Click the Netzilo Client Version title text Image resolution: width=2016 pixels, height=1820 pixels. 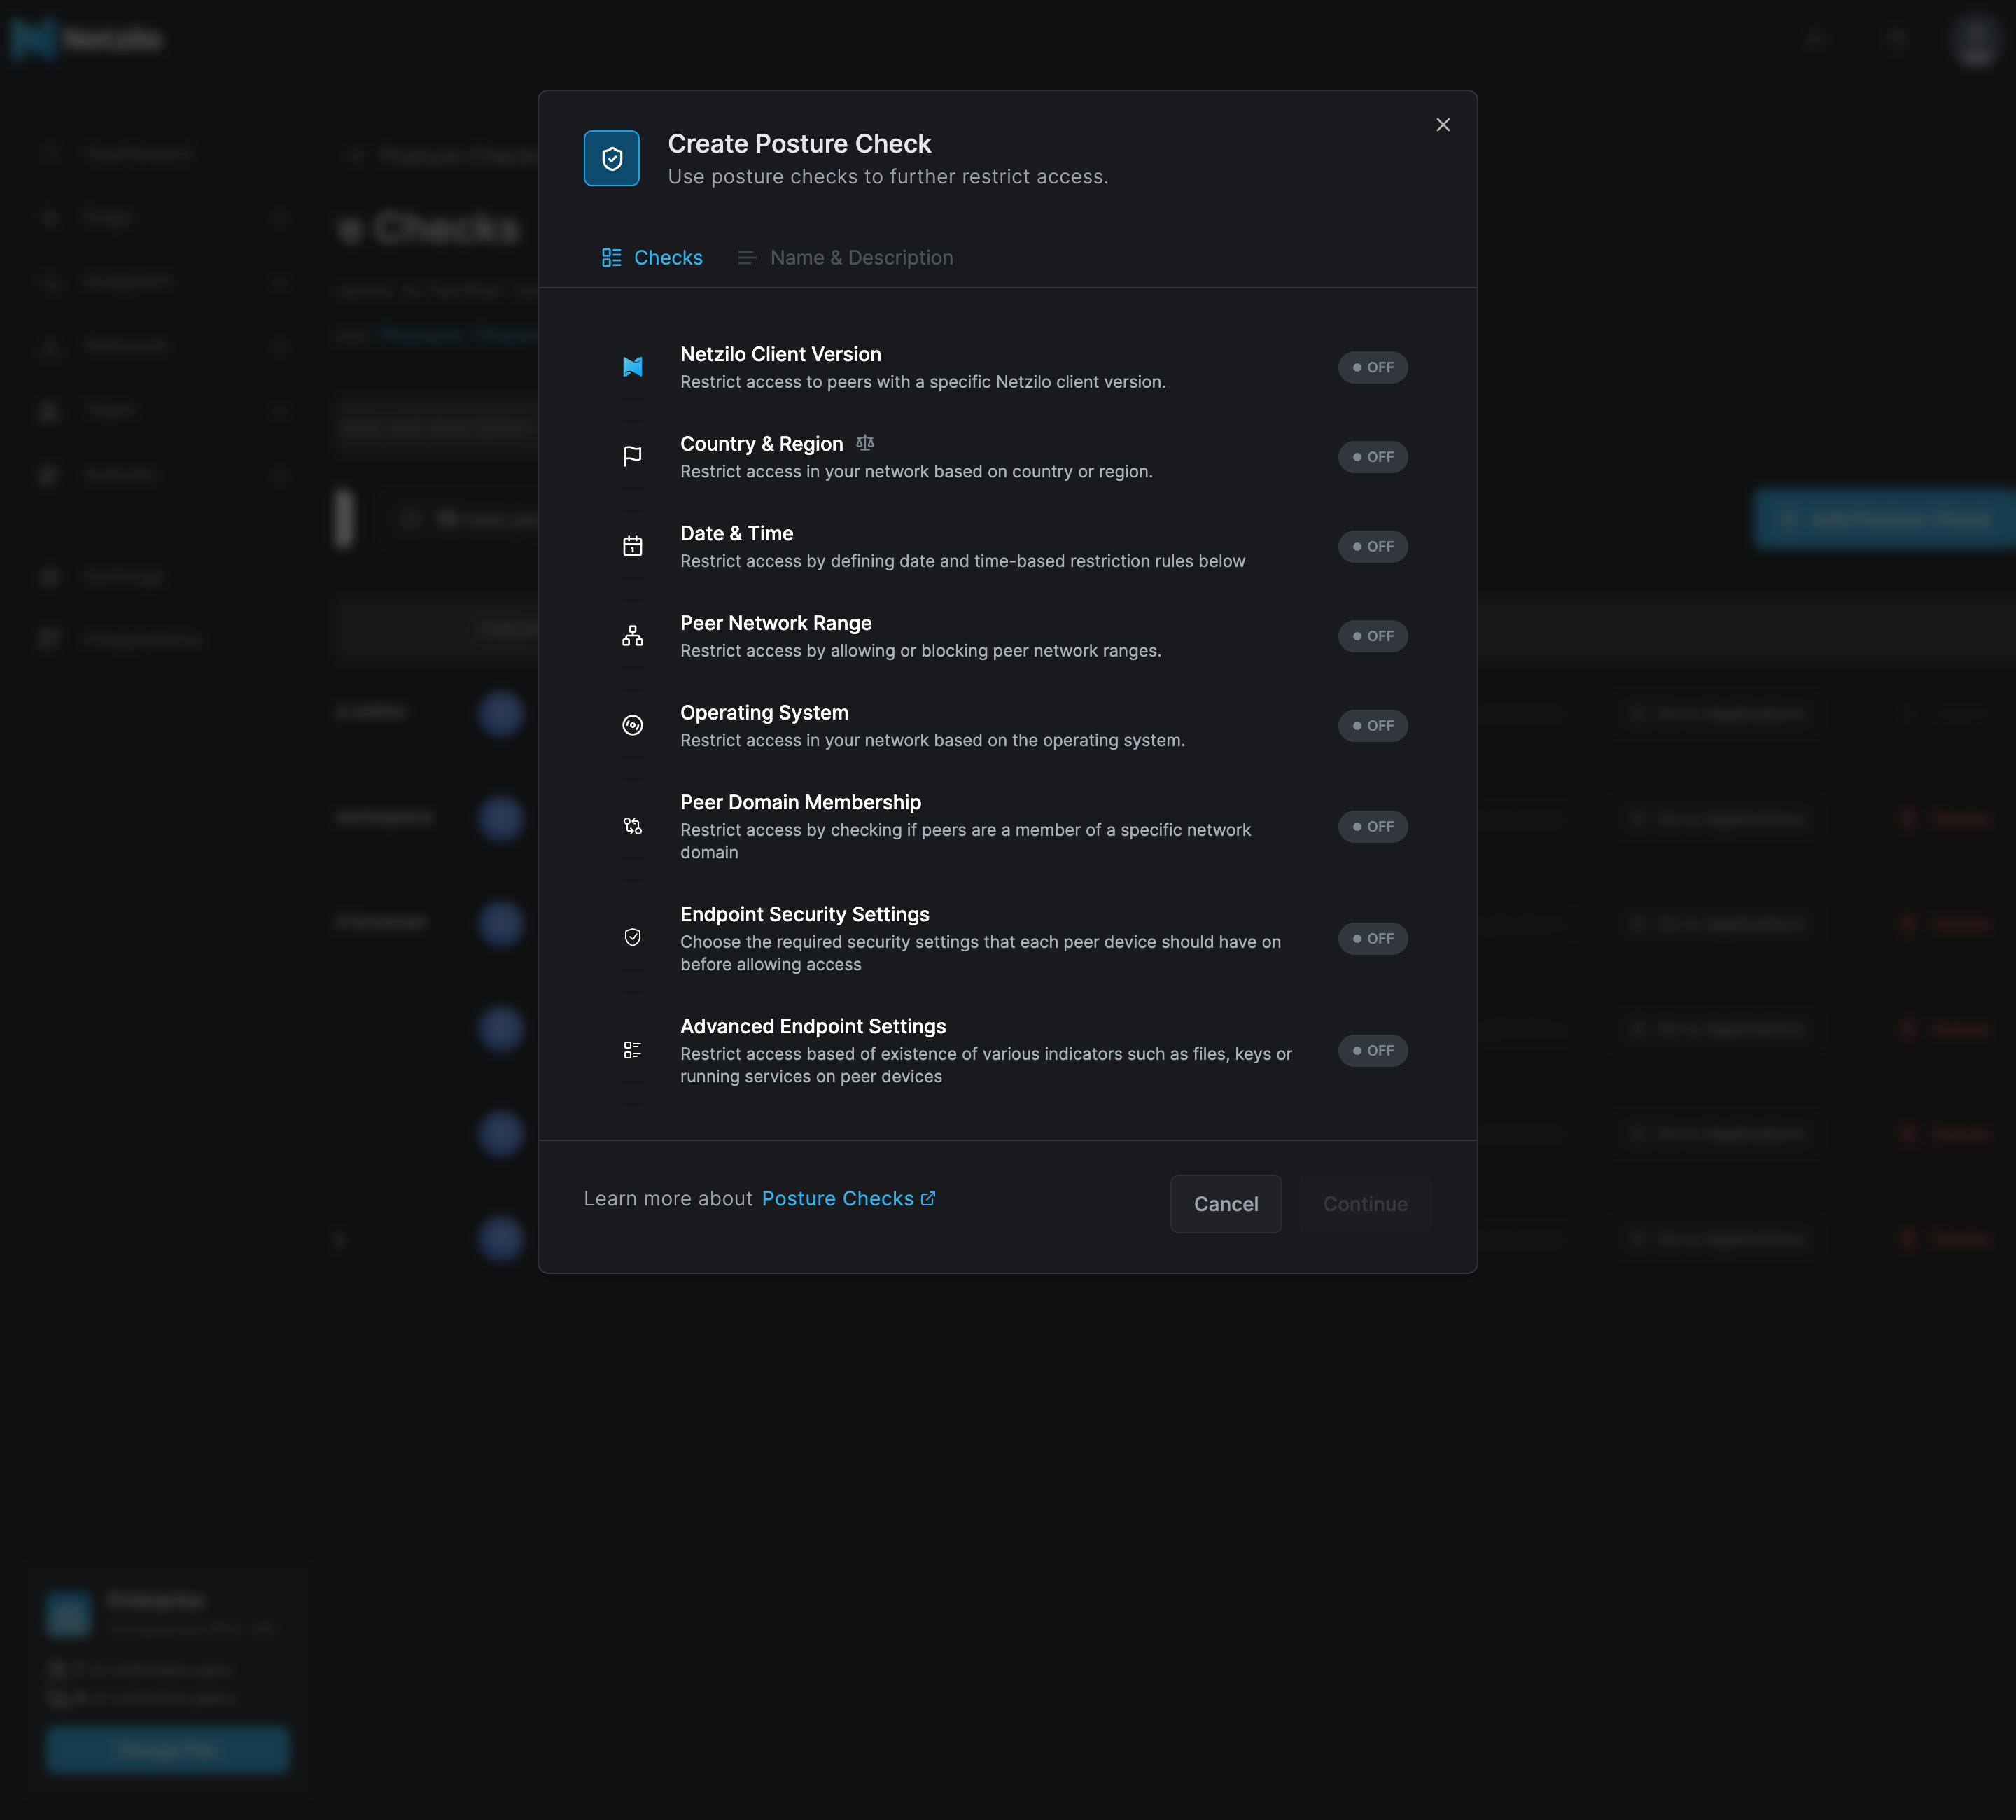coord(780,354)
